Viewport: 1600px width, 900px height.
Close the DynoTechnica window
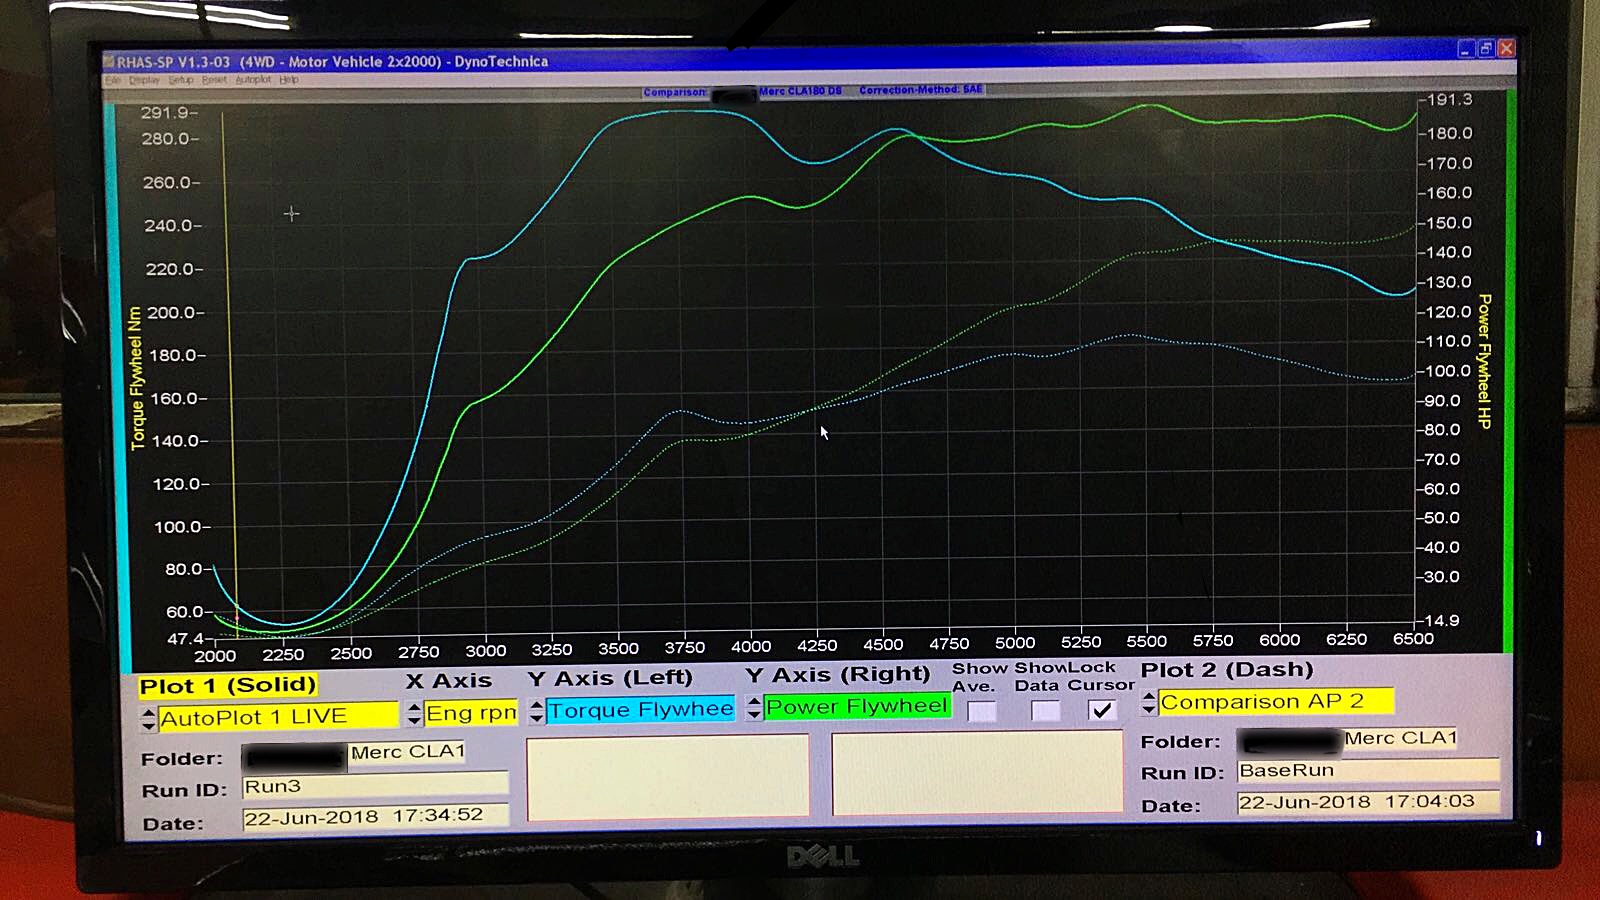tap(1506, 48)
